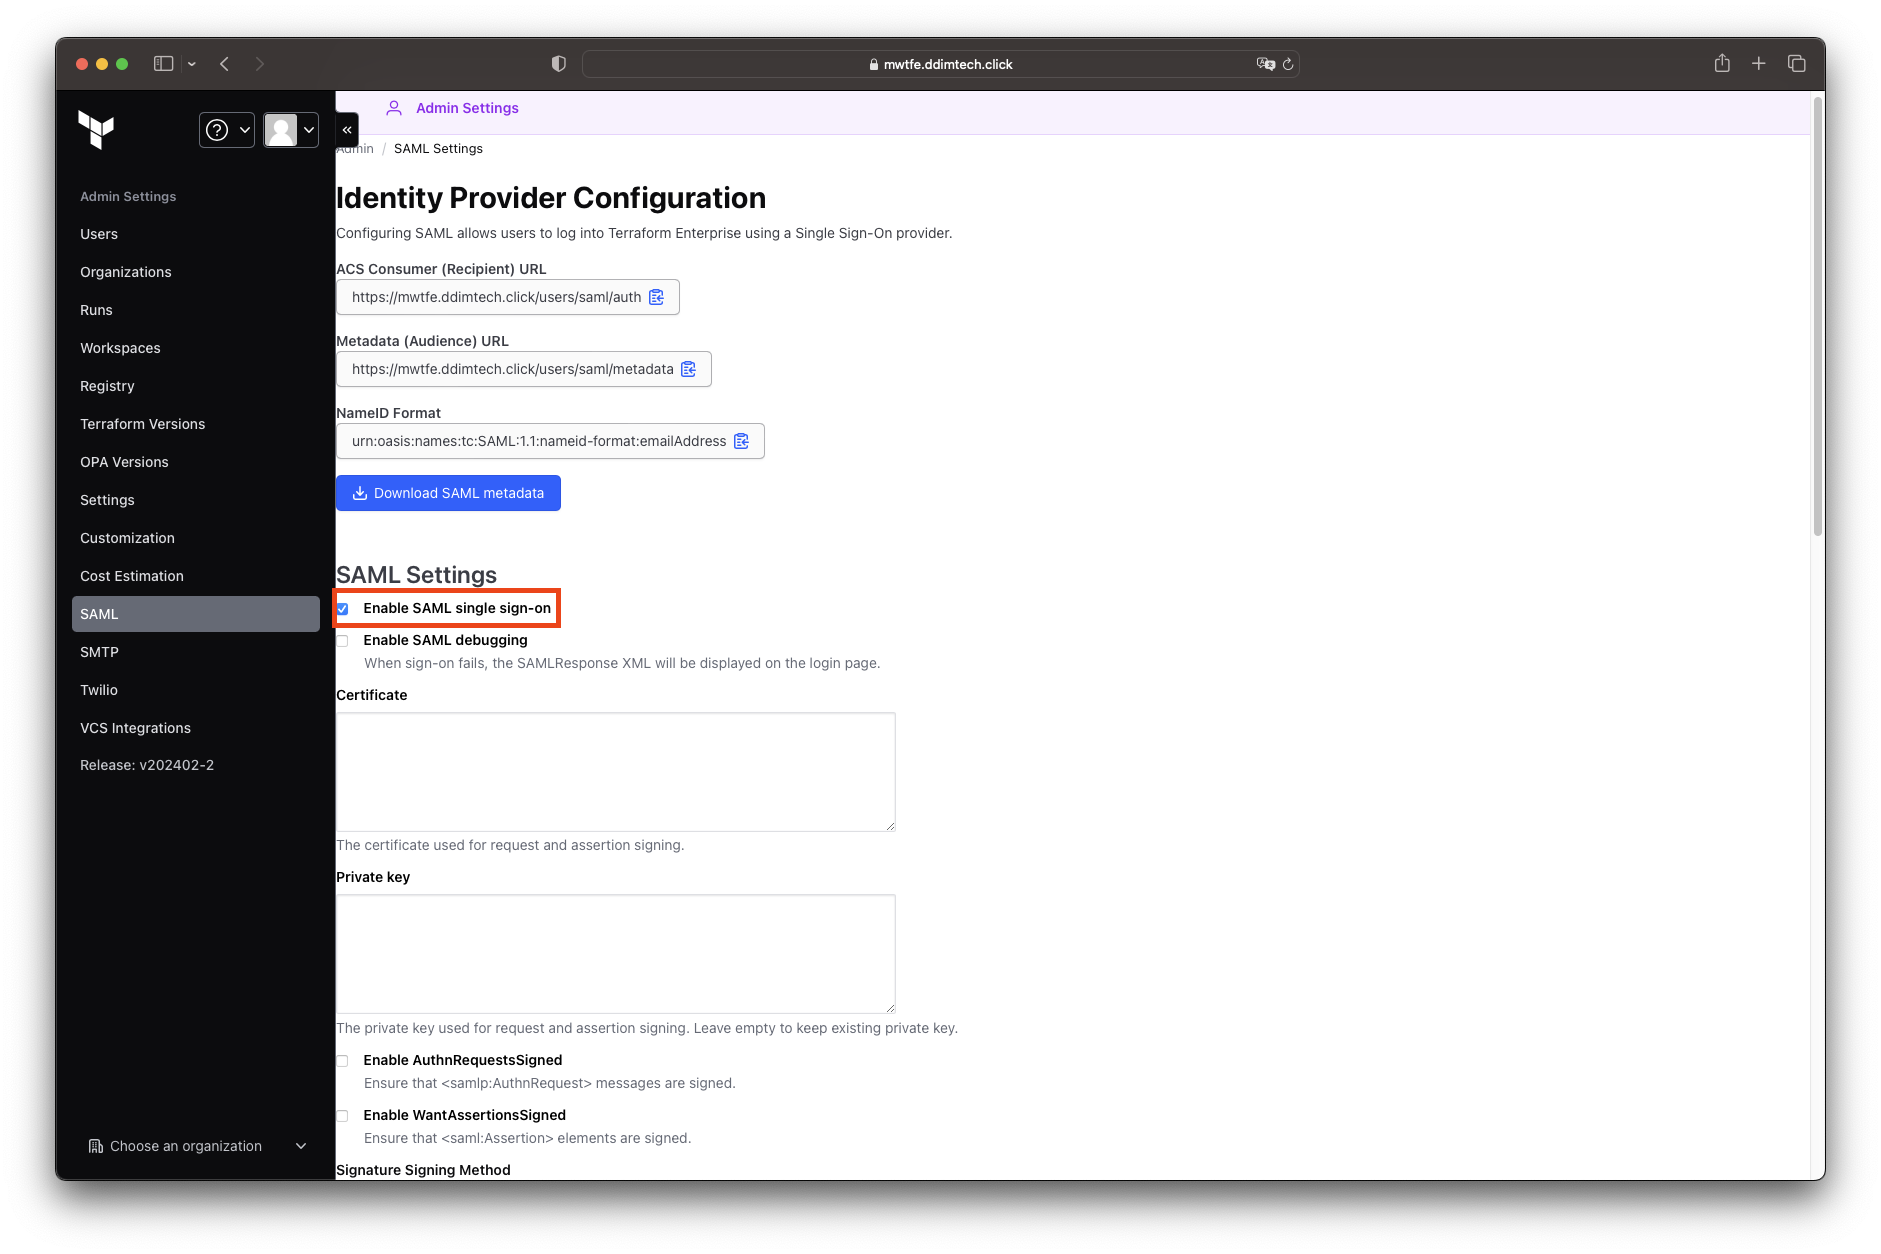1881x1254 pixels.
Task: Go back in browser history
Action: [x=225, y=64]
